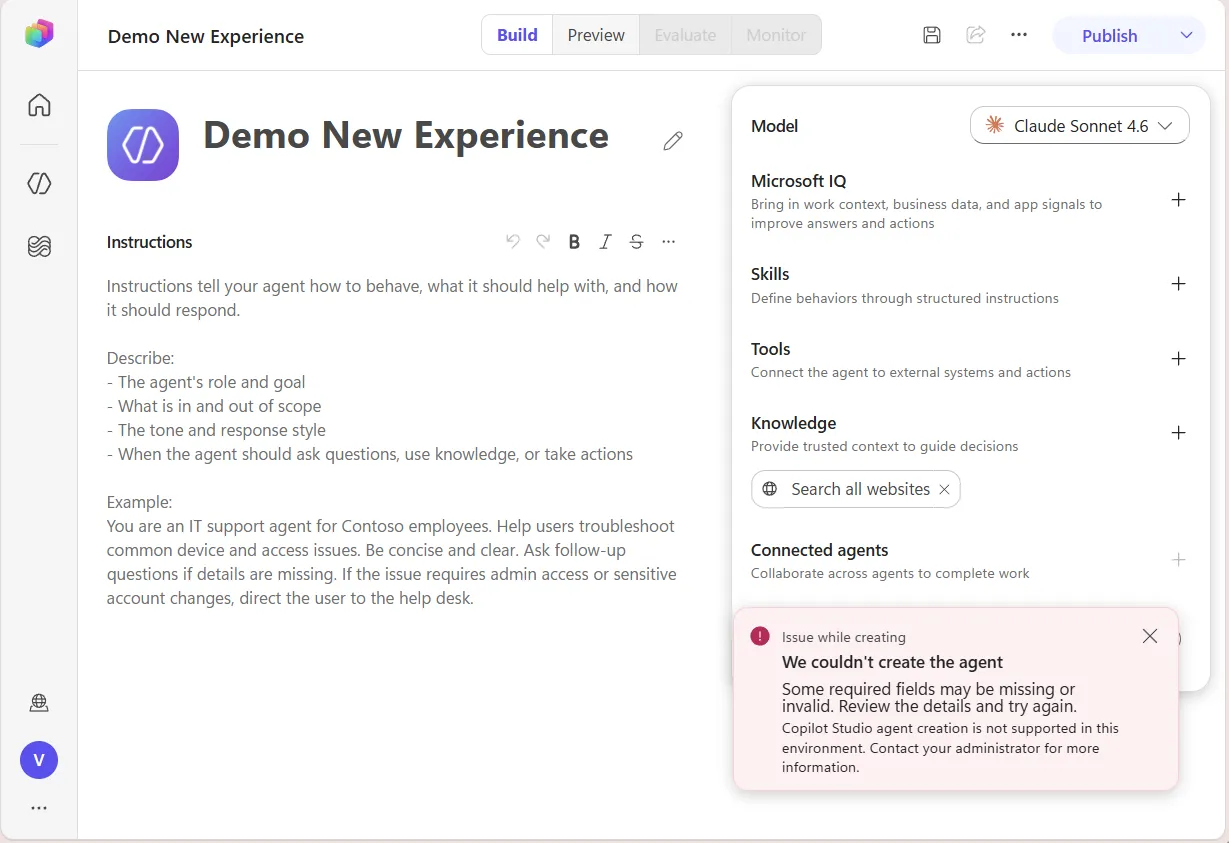Add a Connected agent
The width and height of the screenshot is (1229, 843).
click(x=1179, y=560)
